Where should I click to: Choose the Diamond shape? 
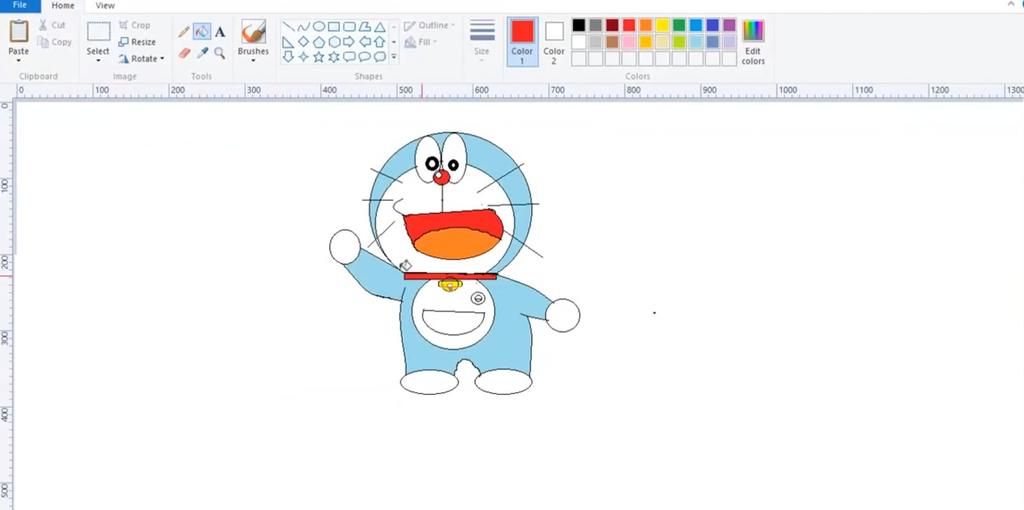coord(303,42)
